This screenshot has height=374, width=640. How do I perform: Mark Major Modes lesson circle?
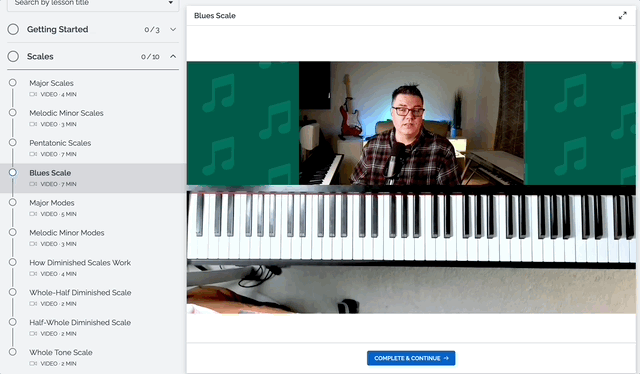(x=13, y=202)
